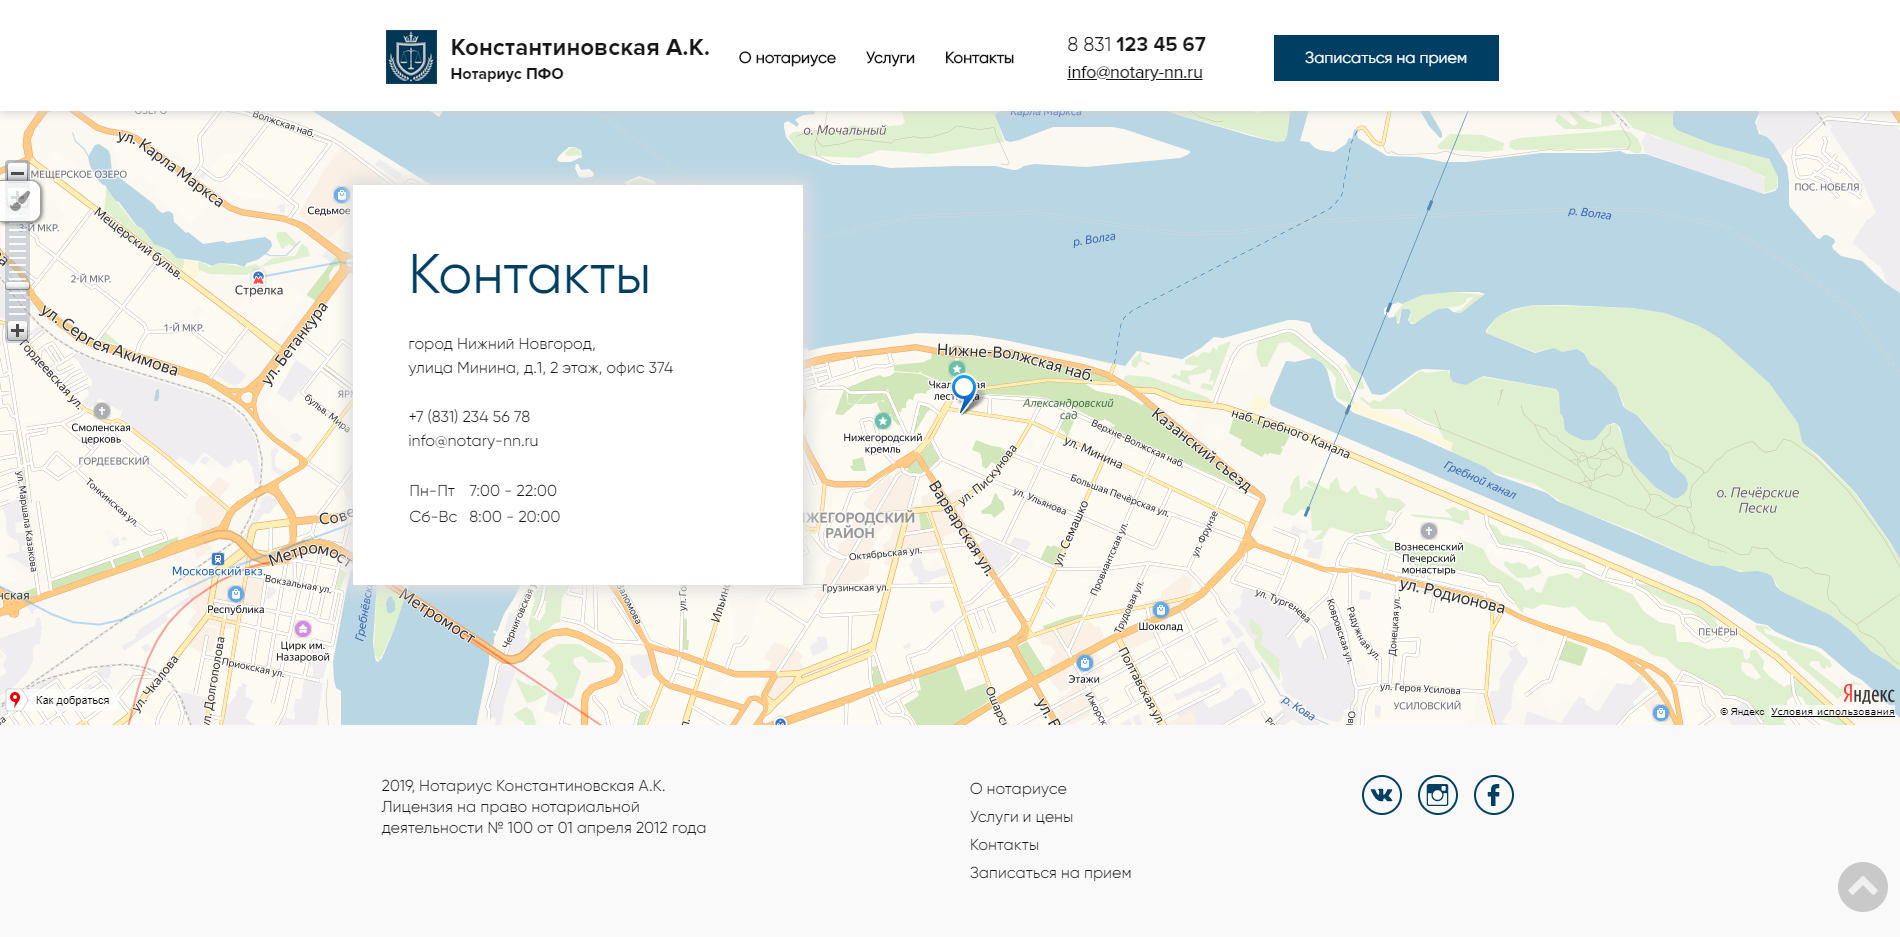This screenshot has width=1900, height=937.
Task: Open 'Как добраться' route link on map
Action: coord(72,700)
